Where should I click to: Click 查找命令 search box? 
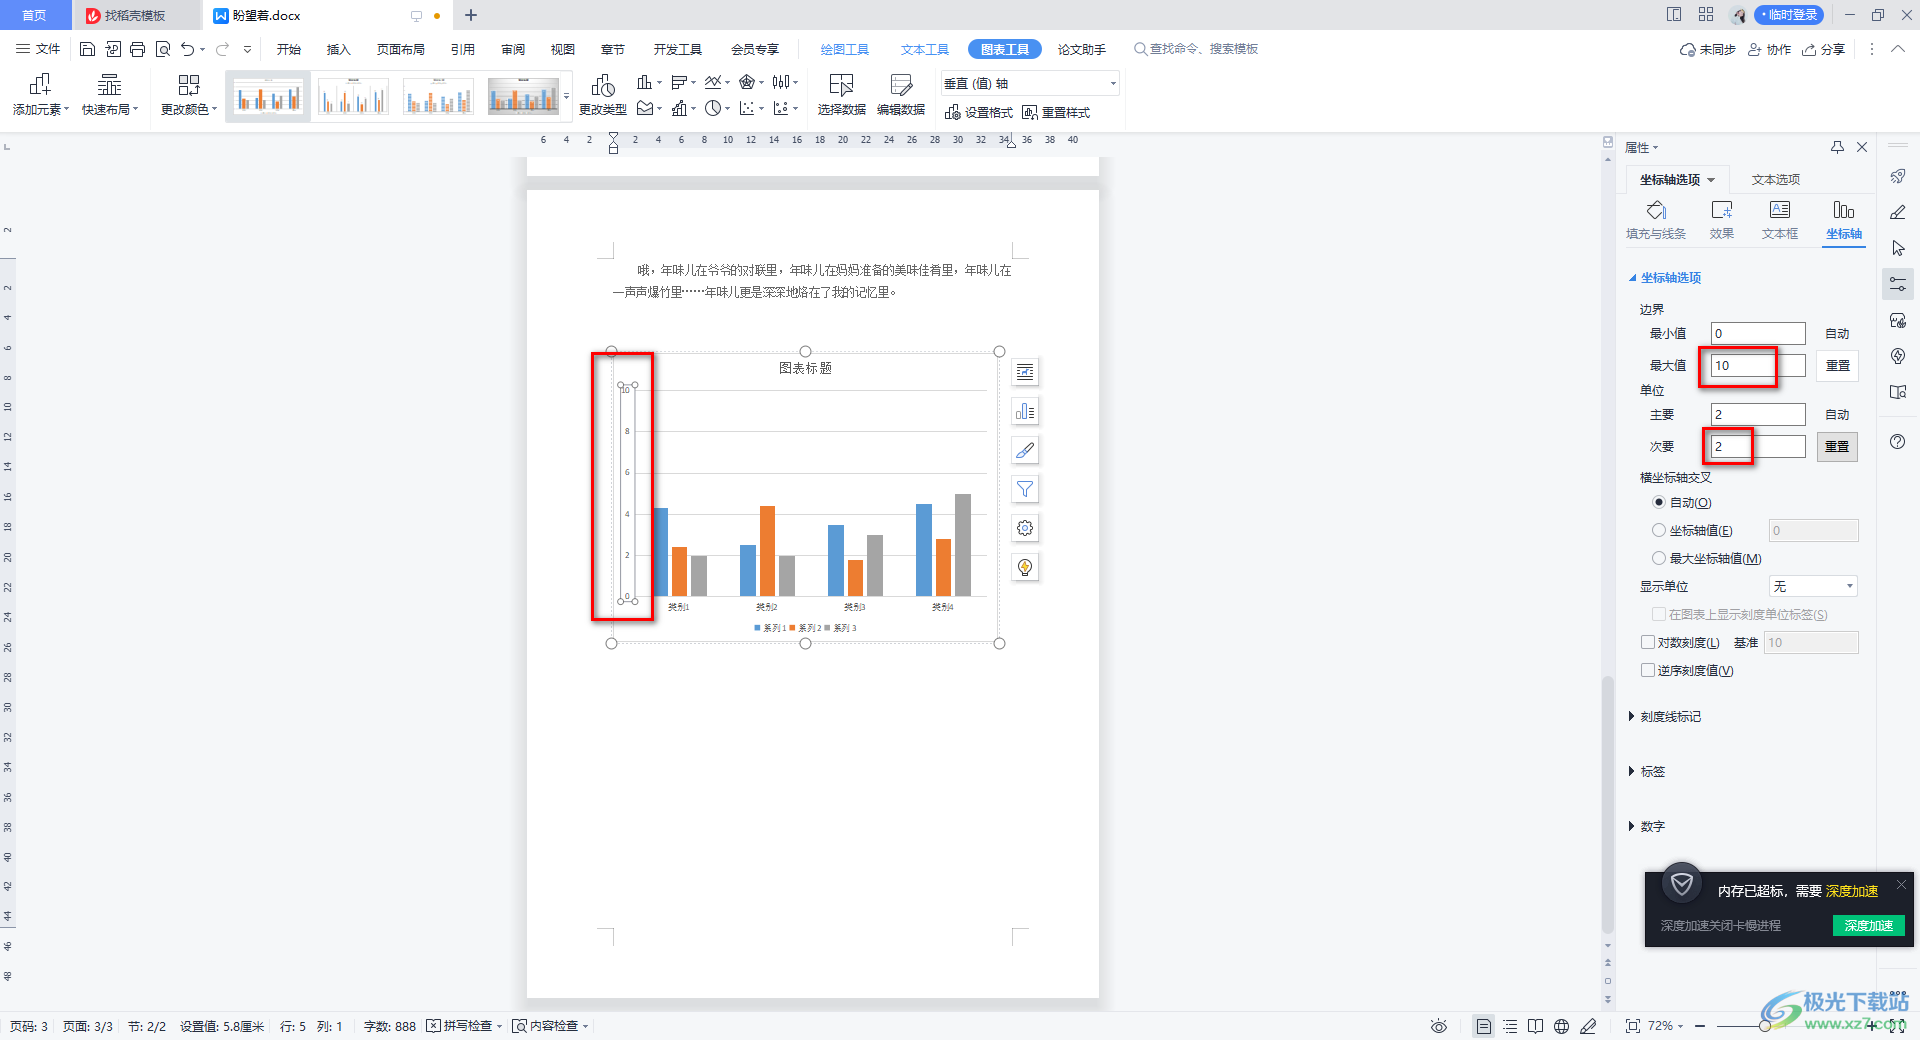pos(1196,49)
